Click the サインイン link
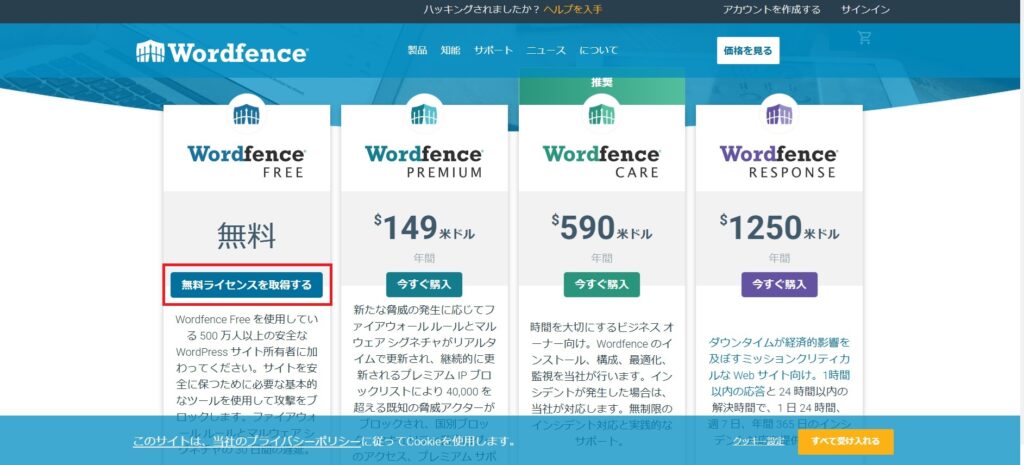This screenshot has width=1024, height=465. [865, 10]
